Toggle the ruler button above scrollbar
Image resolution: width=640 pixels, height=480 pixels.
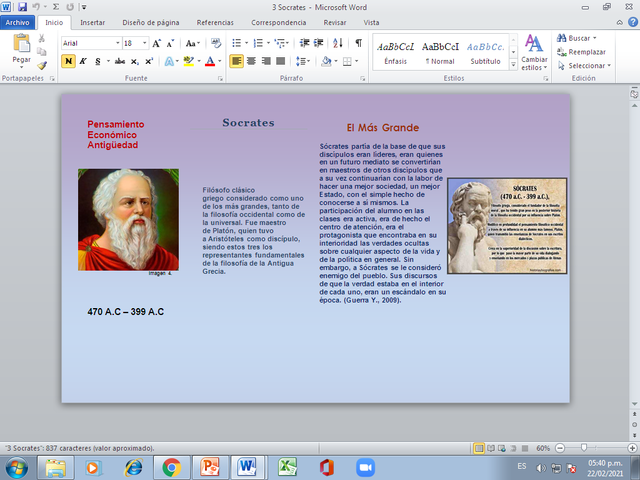pos(634,93)
